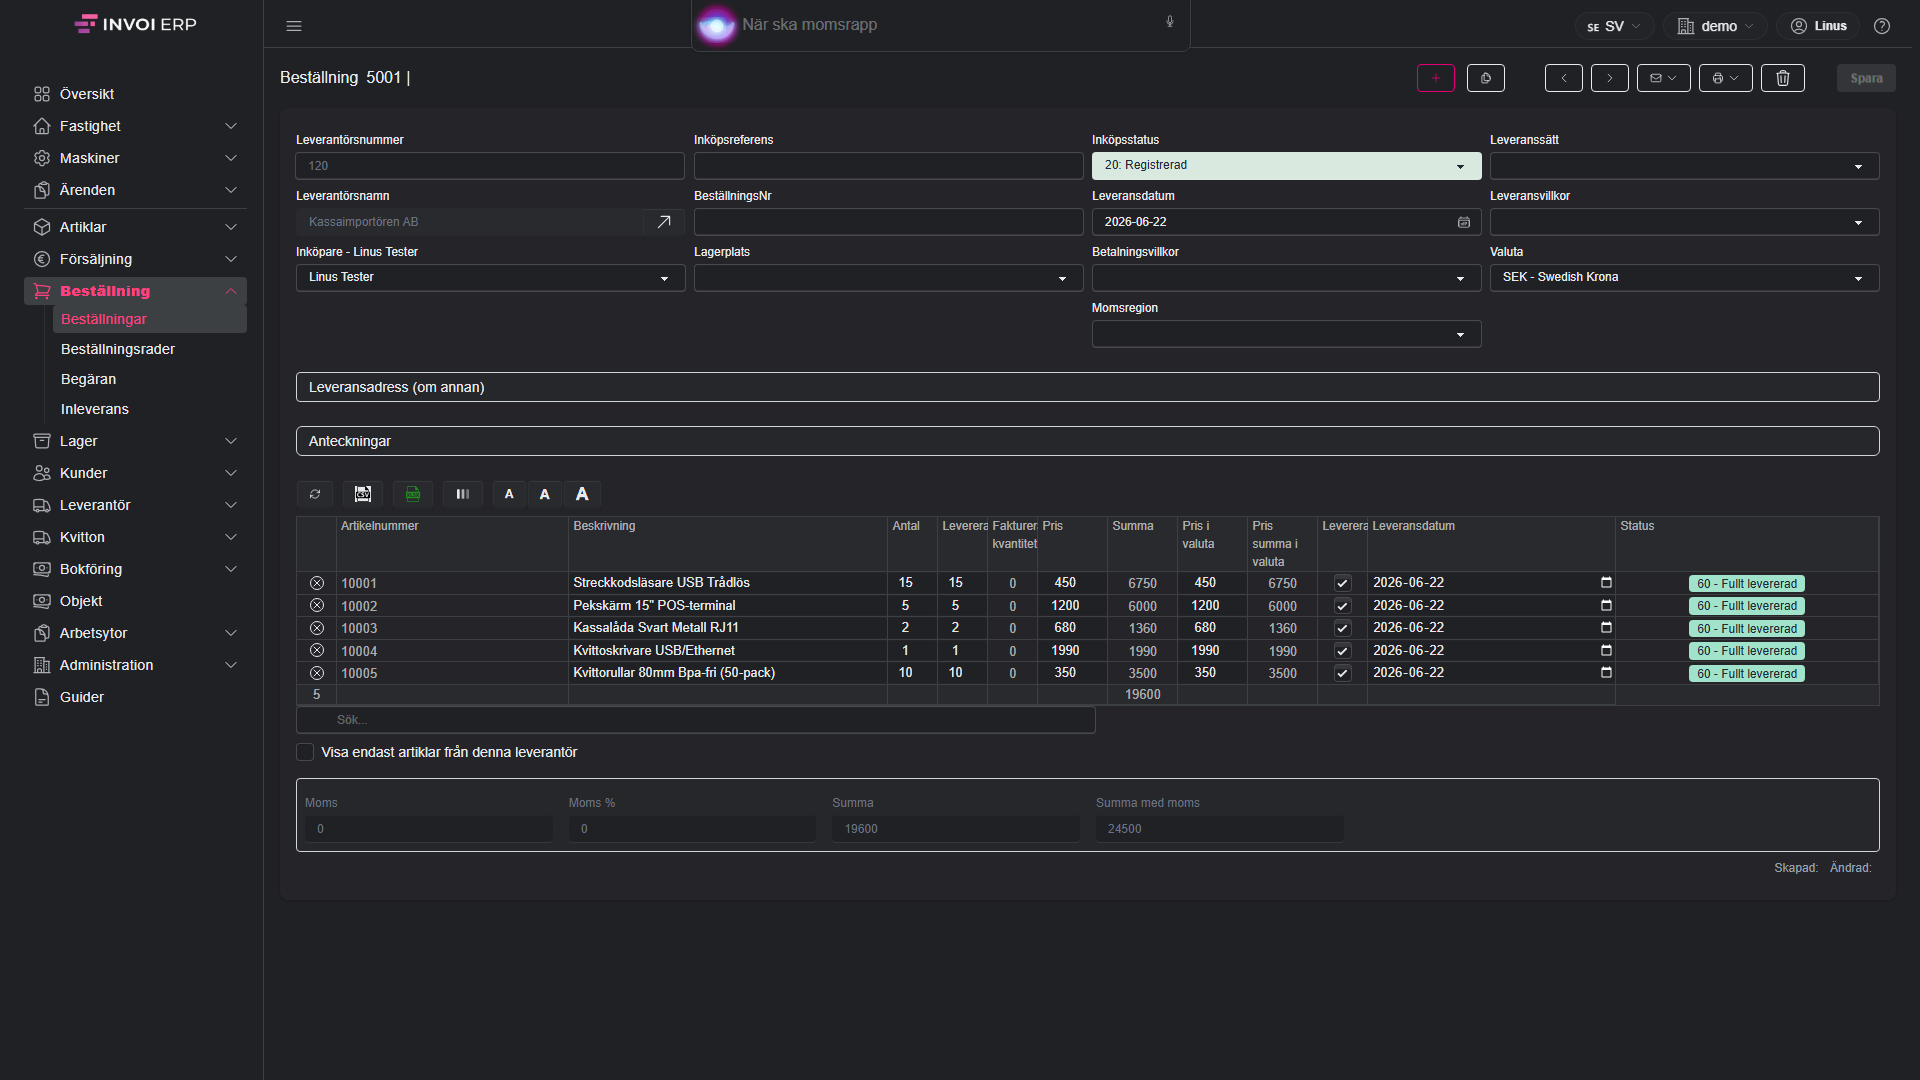The image size is (1920, 1080).
Task: Toggle delivered checkbox for Pekskärm 15" POS-terminal
Action: 1342,606
